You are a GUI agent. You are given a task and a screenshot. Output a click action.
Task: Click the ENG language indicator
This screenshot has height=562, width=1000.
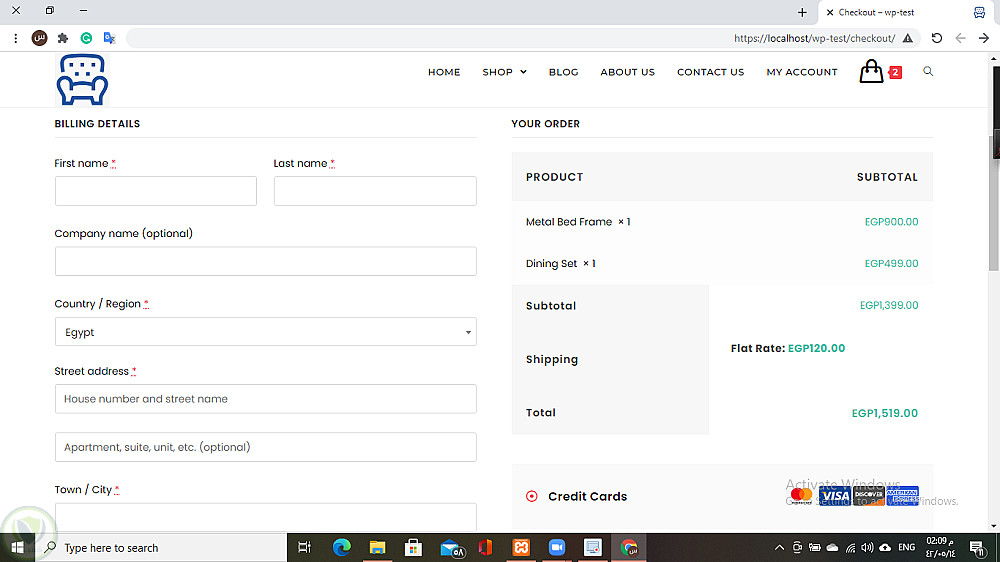click(906, 547)
